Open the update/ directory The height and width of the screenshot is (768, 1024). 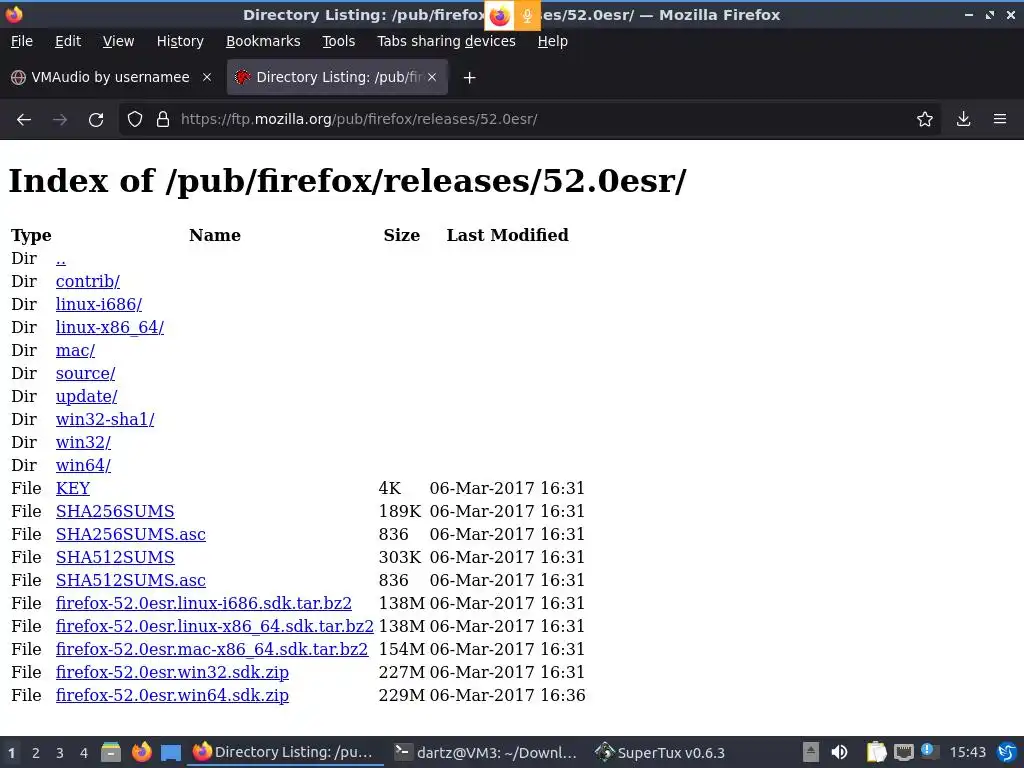coord(86,396)
